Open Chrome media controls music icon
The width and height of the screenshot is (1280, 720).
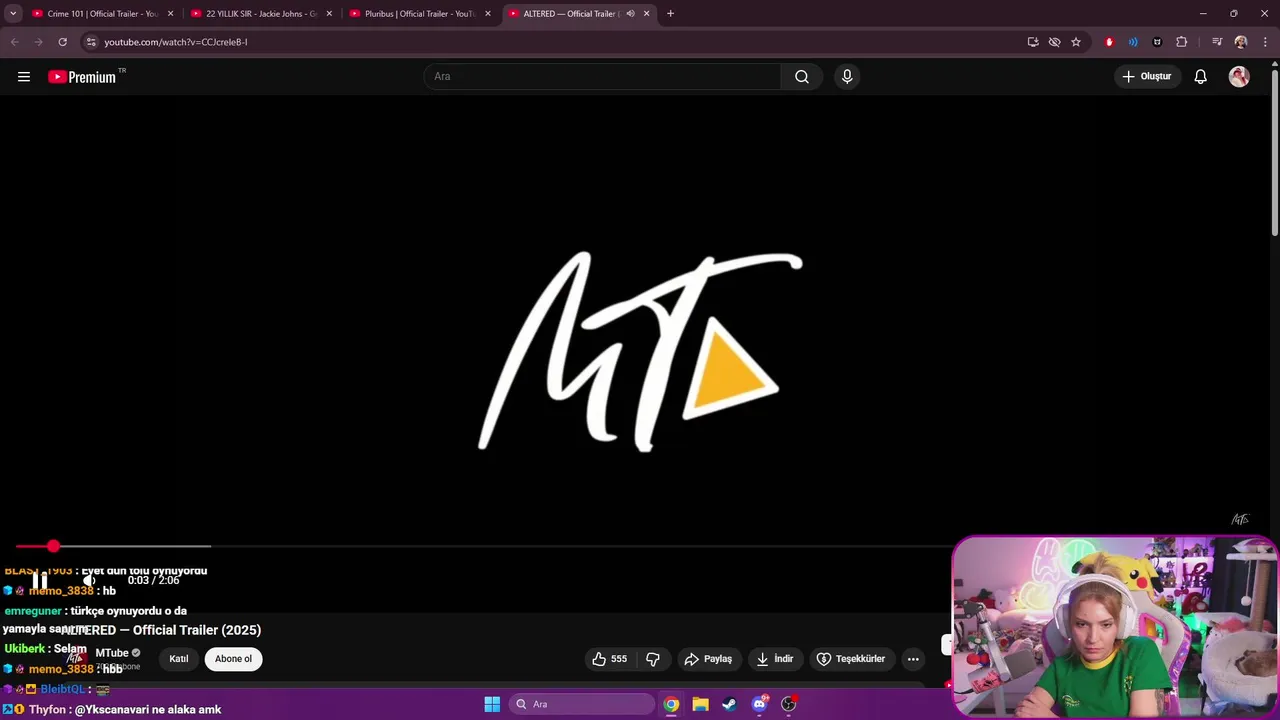1217,42
